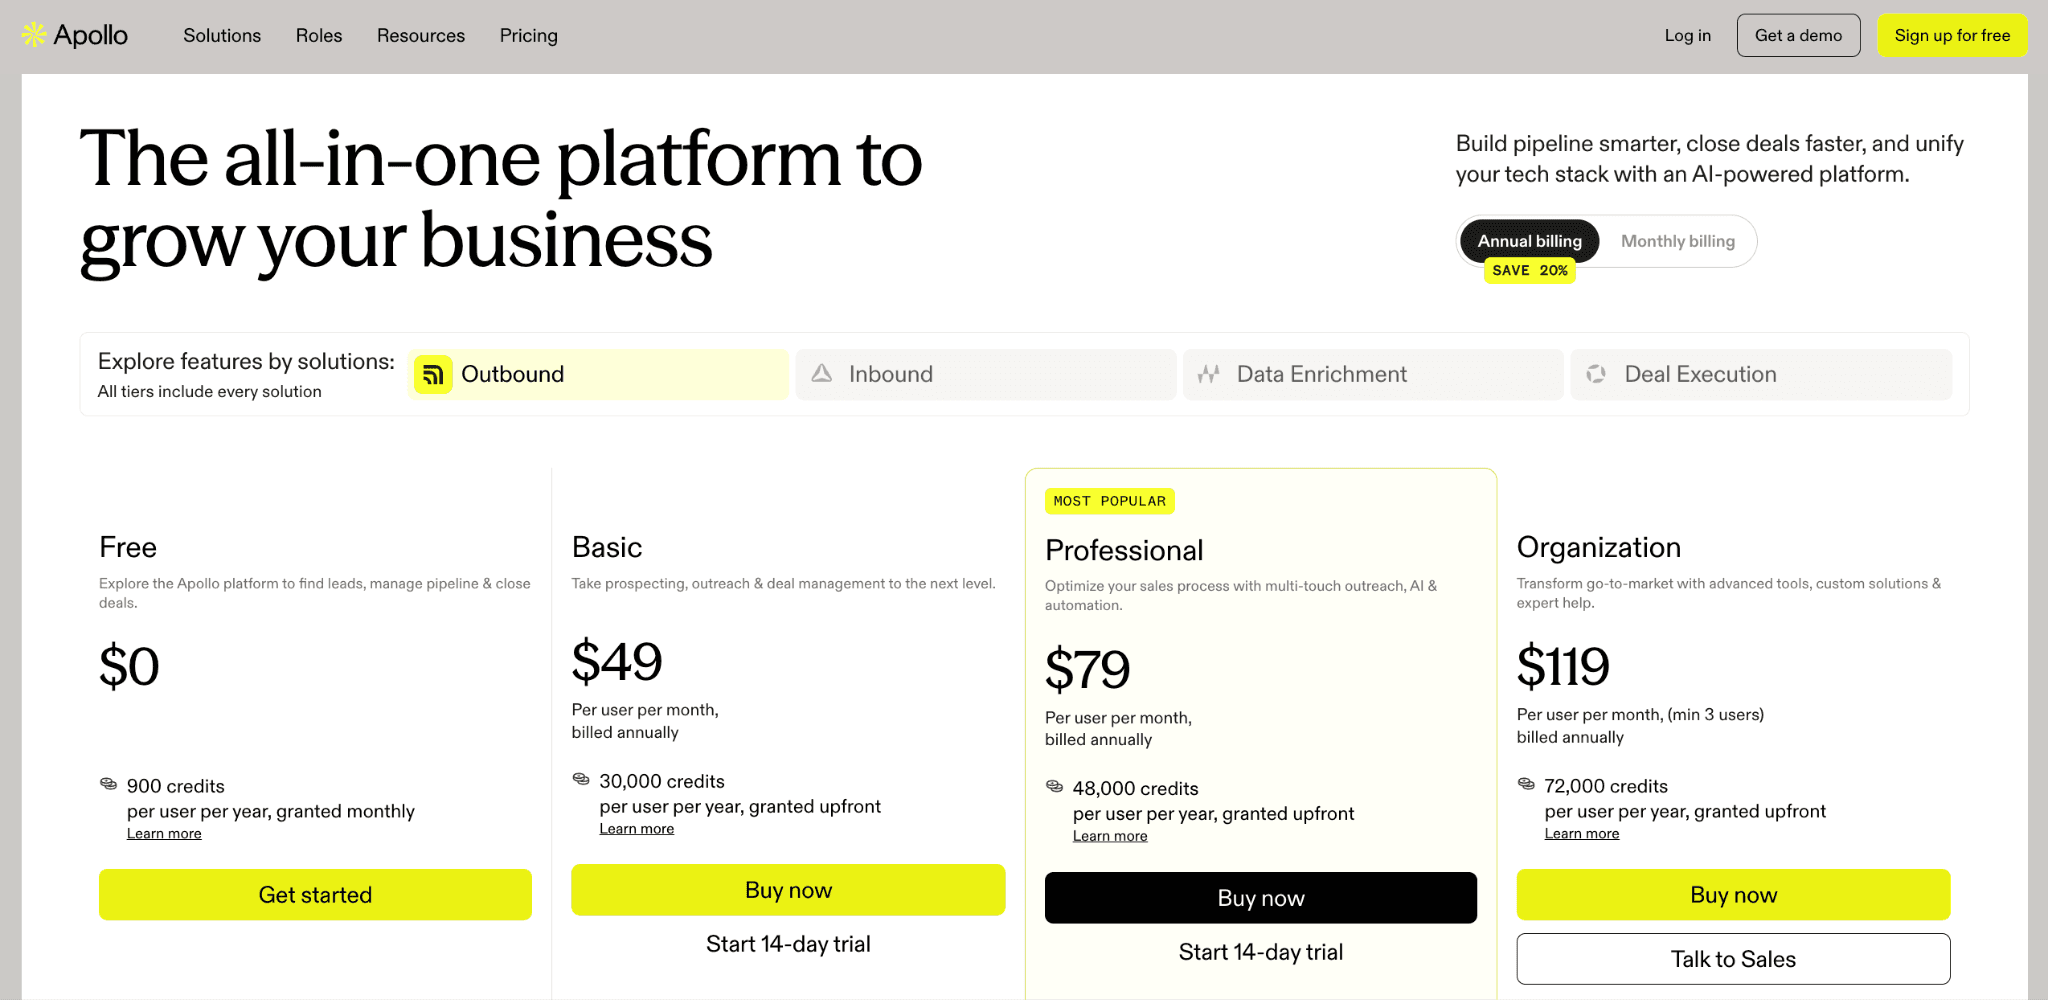Viewport: 2048px width, 1000px height.
Task: Open the Solutions navigation menu
Action: 222,36
